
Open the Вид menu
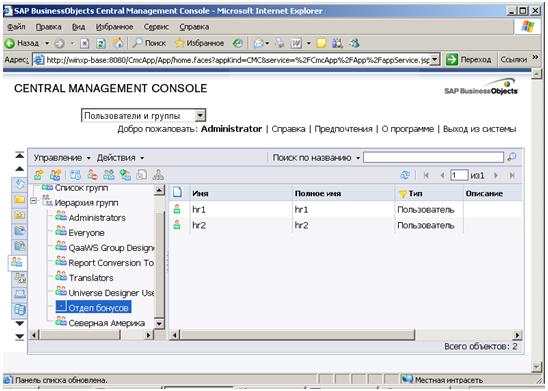(78, 27)
